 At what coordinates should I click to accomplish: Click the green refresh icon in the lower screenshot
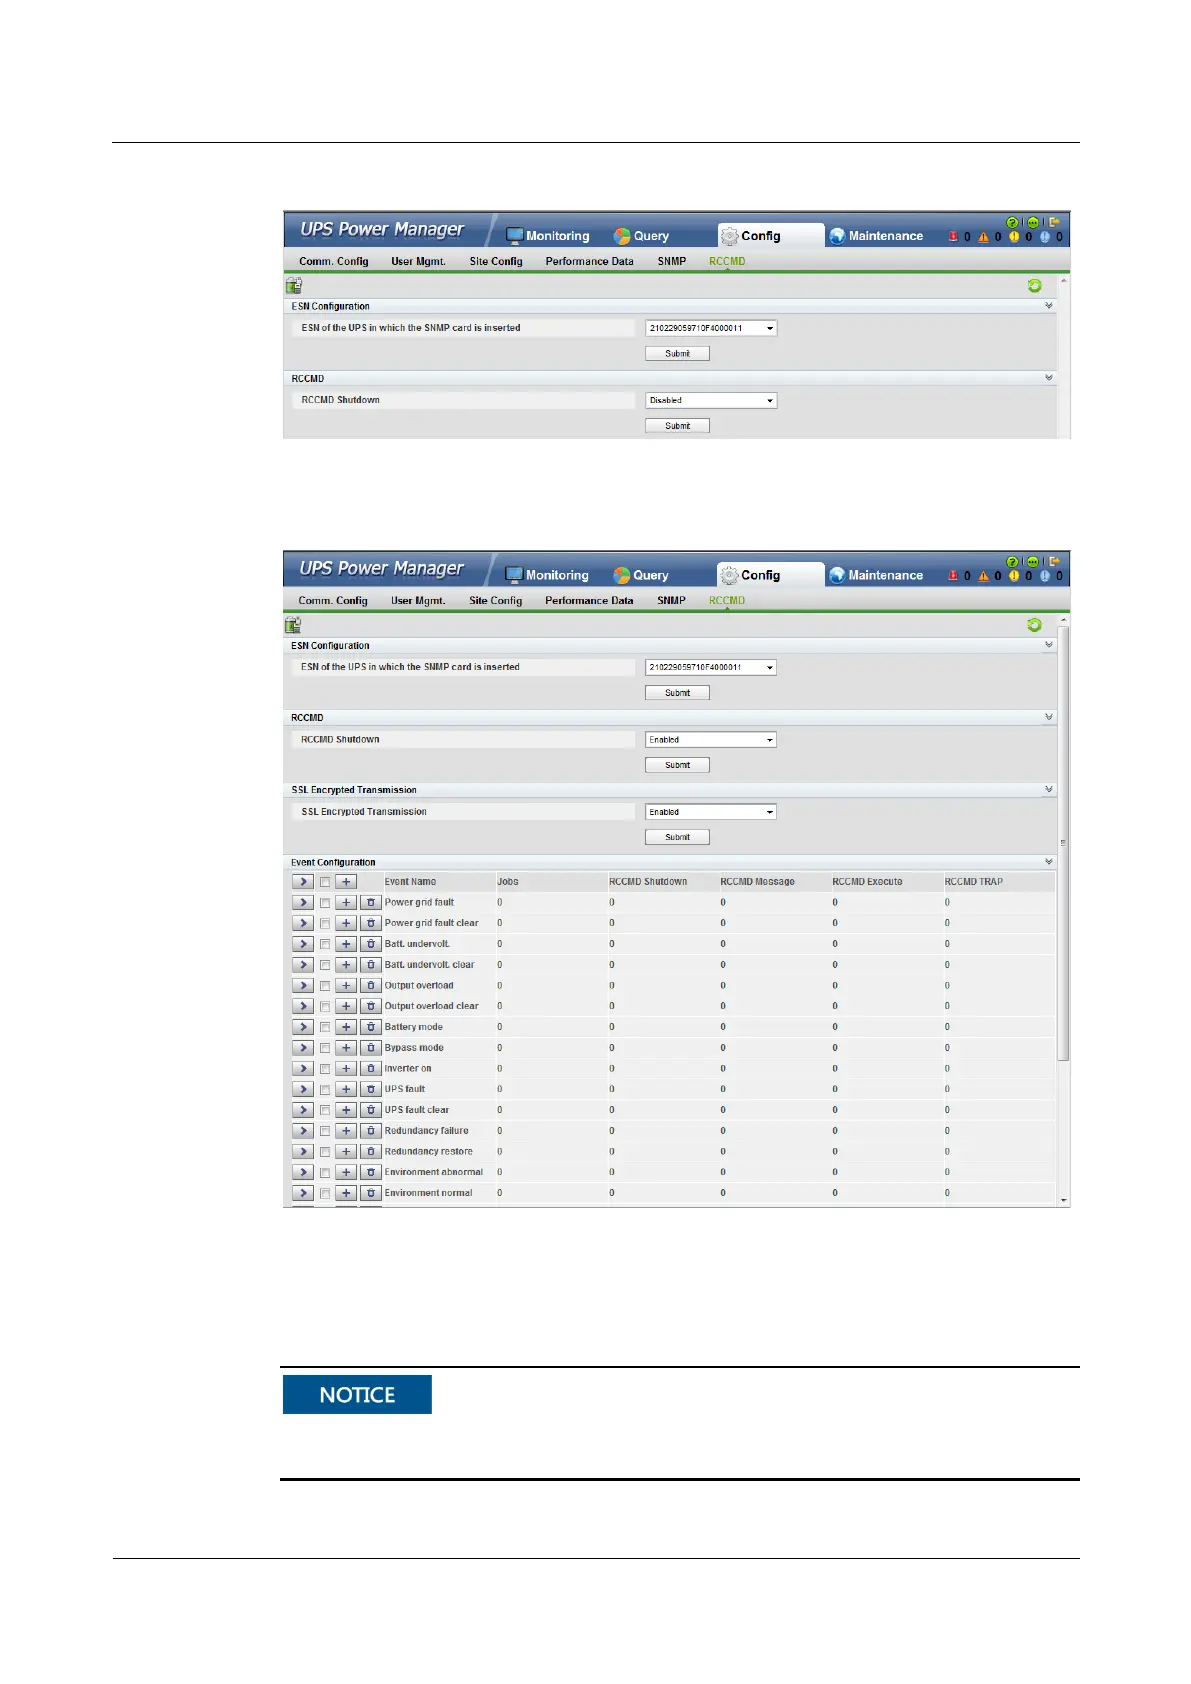click(1034, 625)
